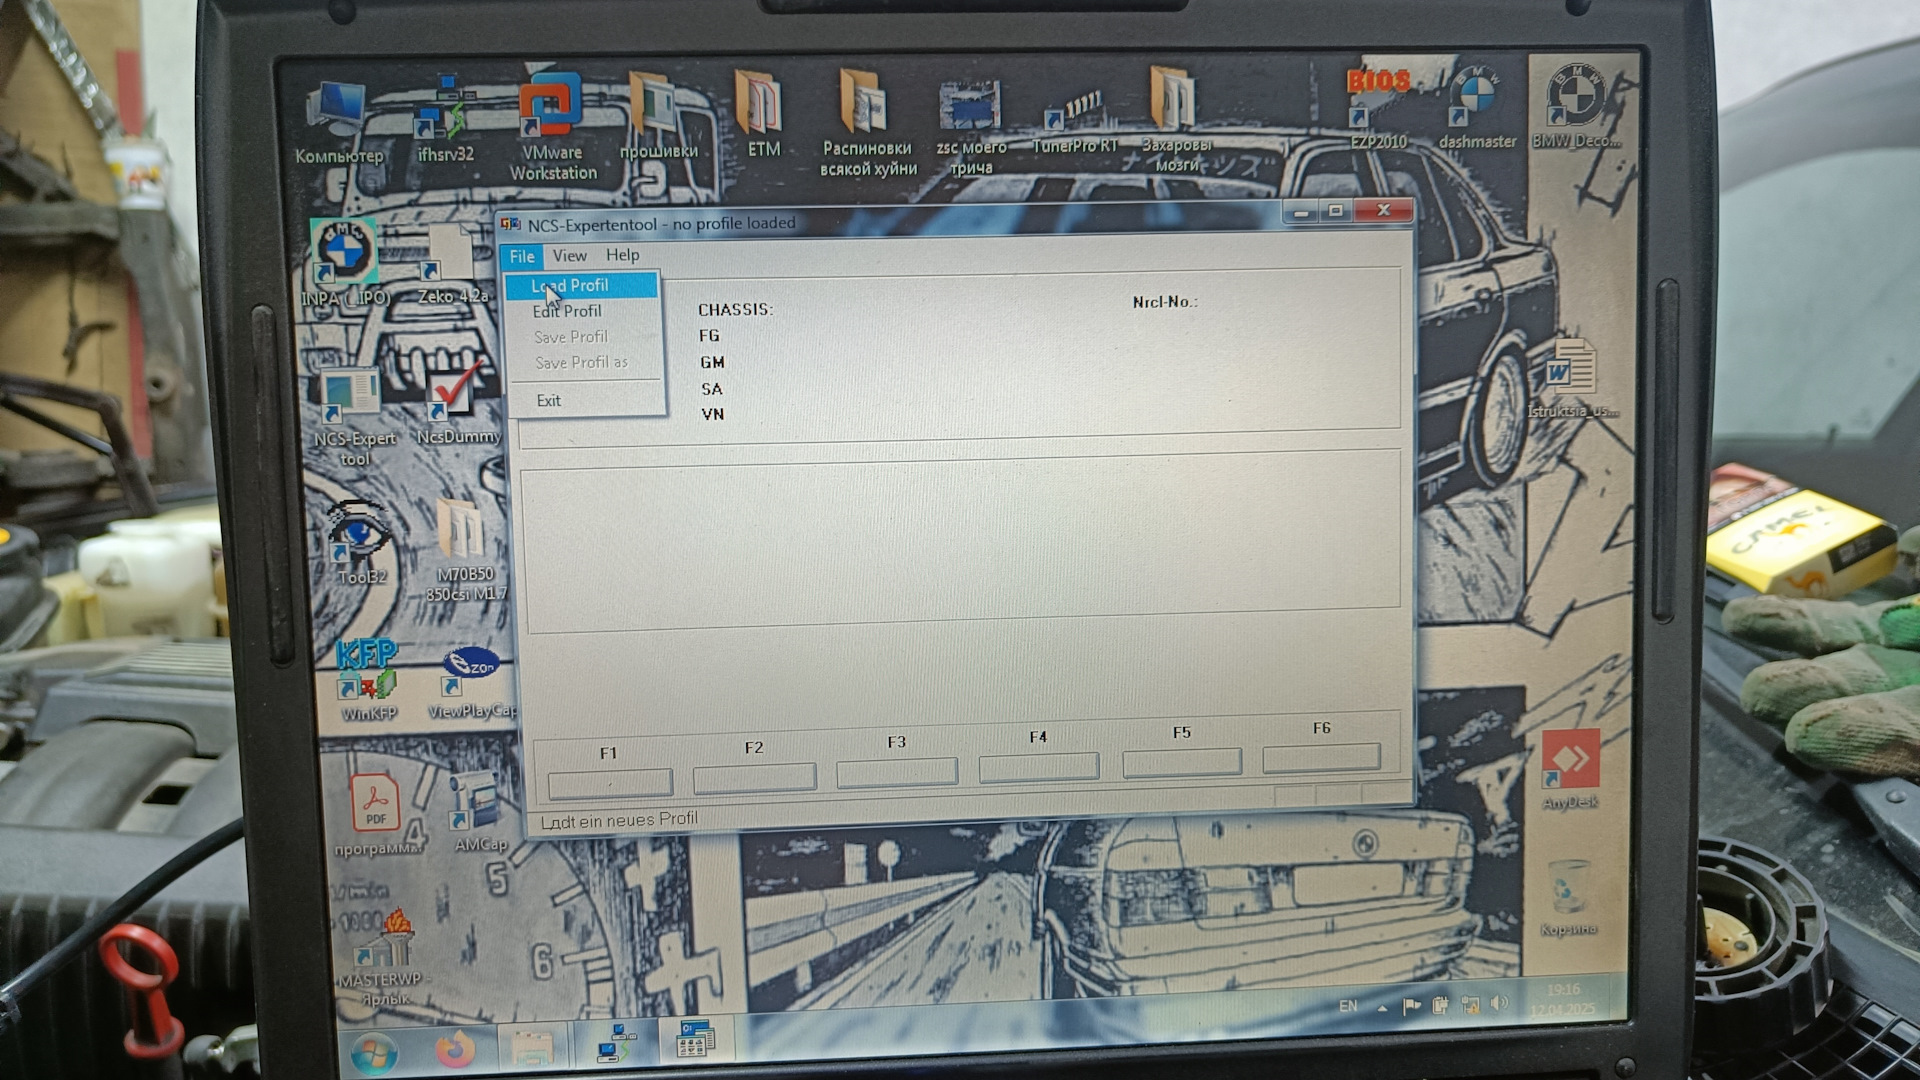Choose Edit Profil menu entry

coord(582,311)
